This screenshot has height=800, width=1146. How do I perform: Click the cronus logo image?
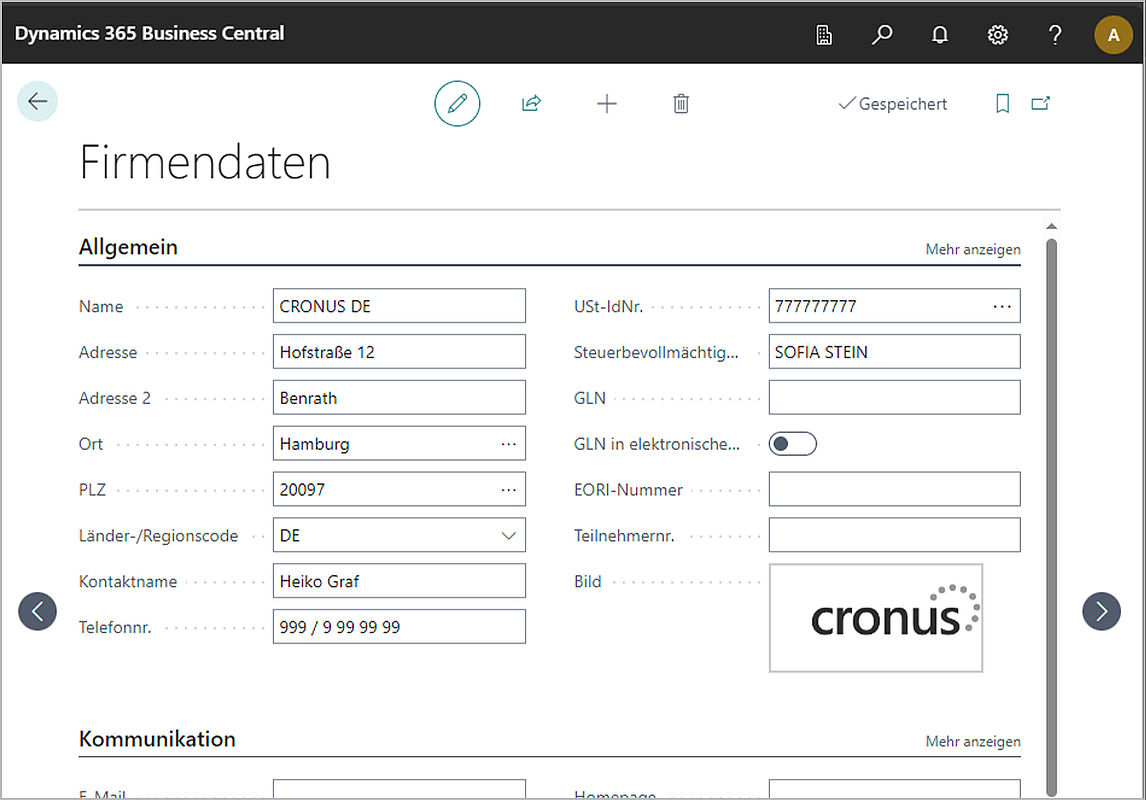[x=876, y=618]
